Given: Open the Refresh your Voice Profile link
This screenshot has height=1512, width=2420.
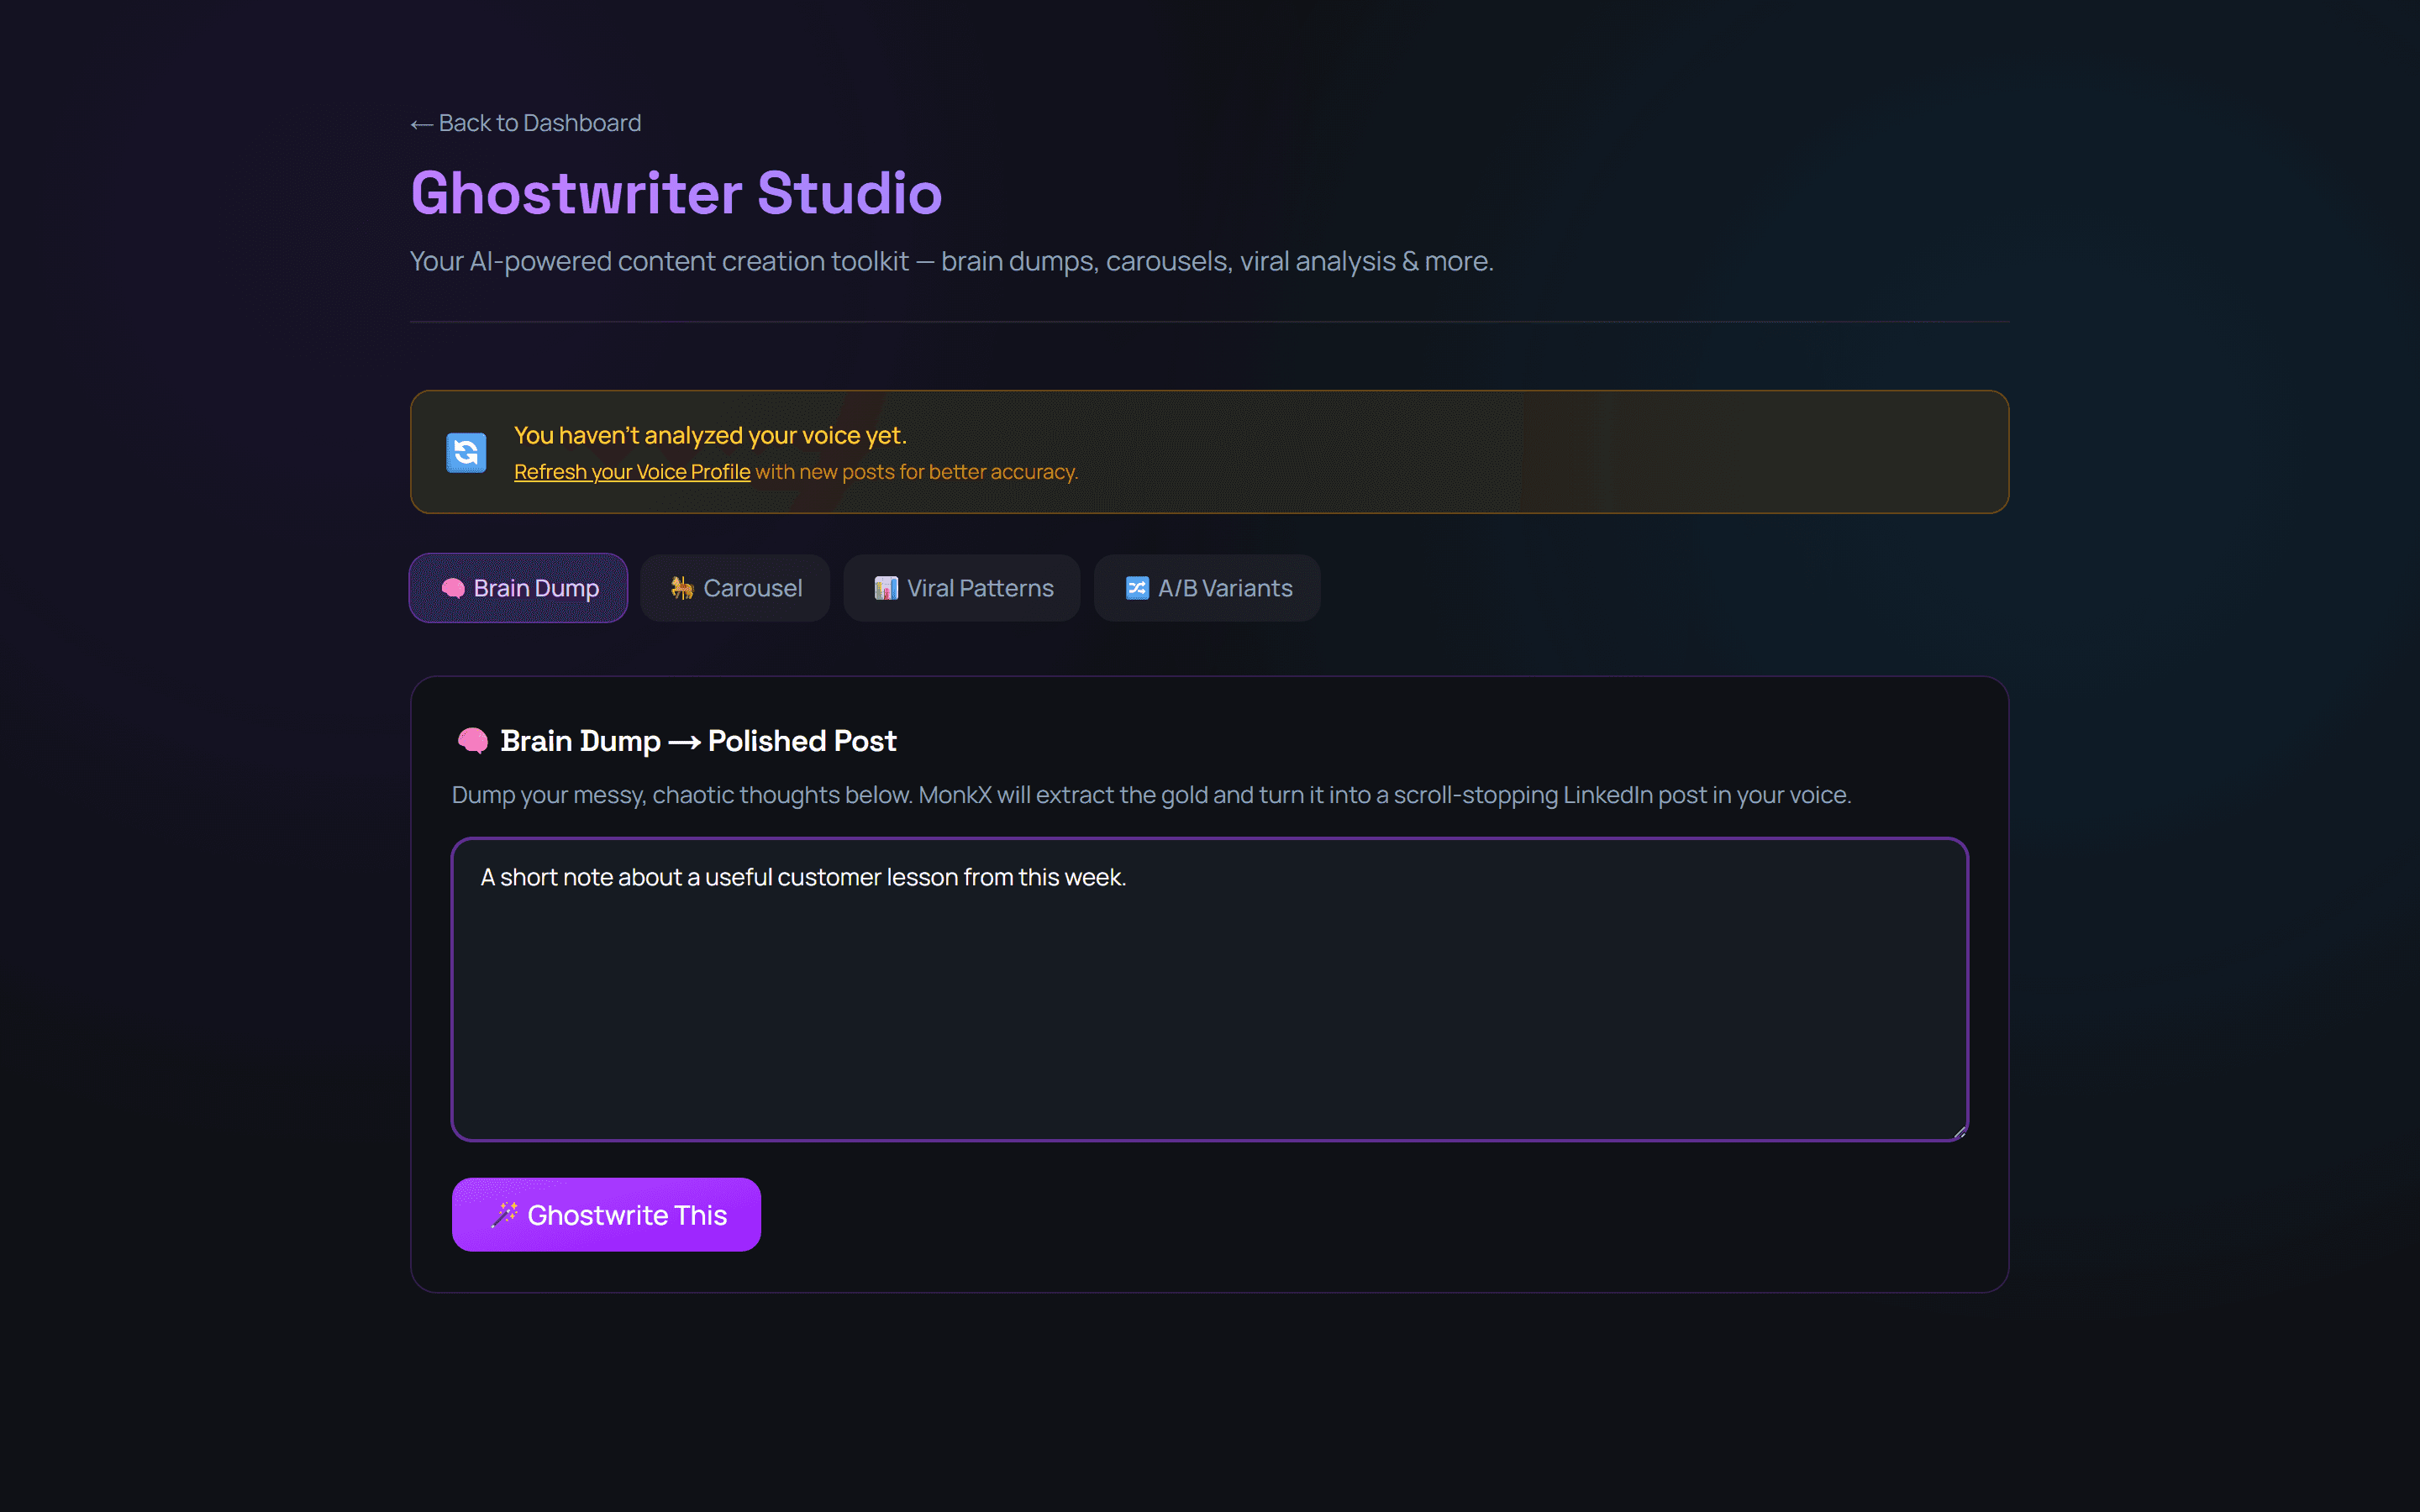Looking at the screenshot, I should 632,472.
